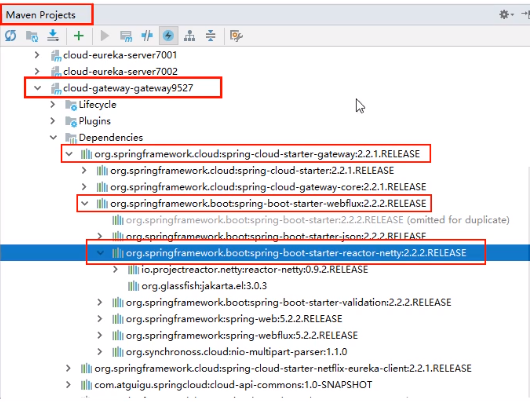Image resolution: width=530 pixels, height=402 pixels.
Task: Expand spring-webflux:5.2.2.RELEASE dependency
Action: pyautogui.click(x=100, y=335)
